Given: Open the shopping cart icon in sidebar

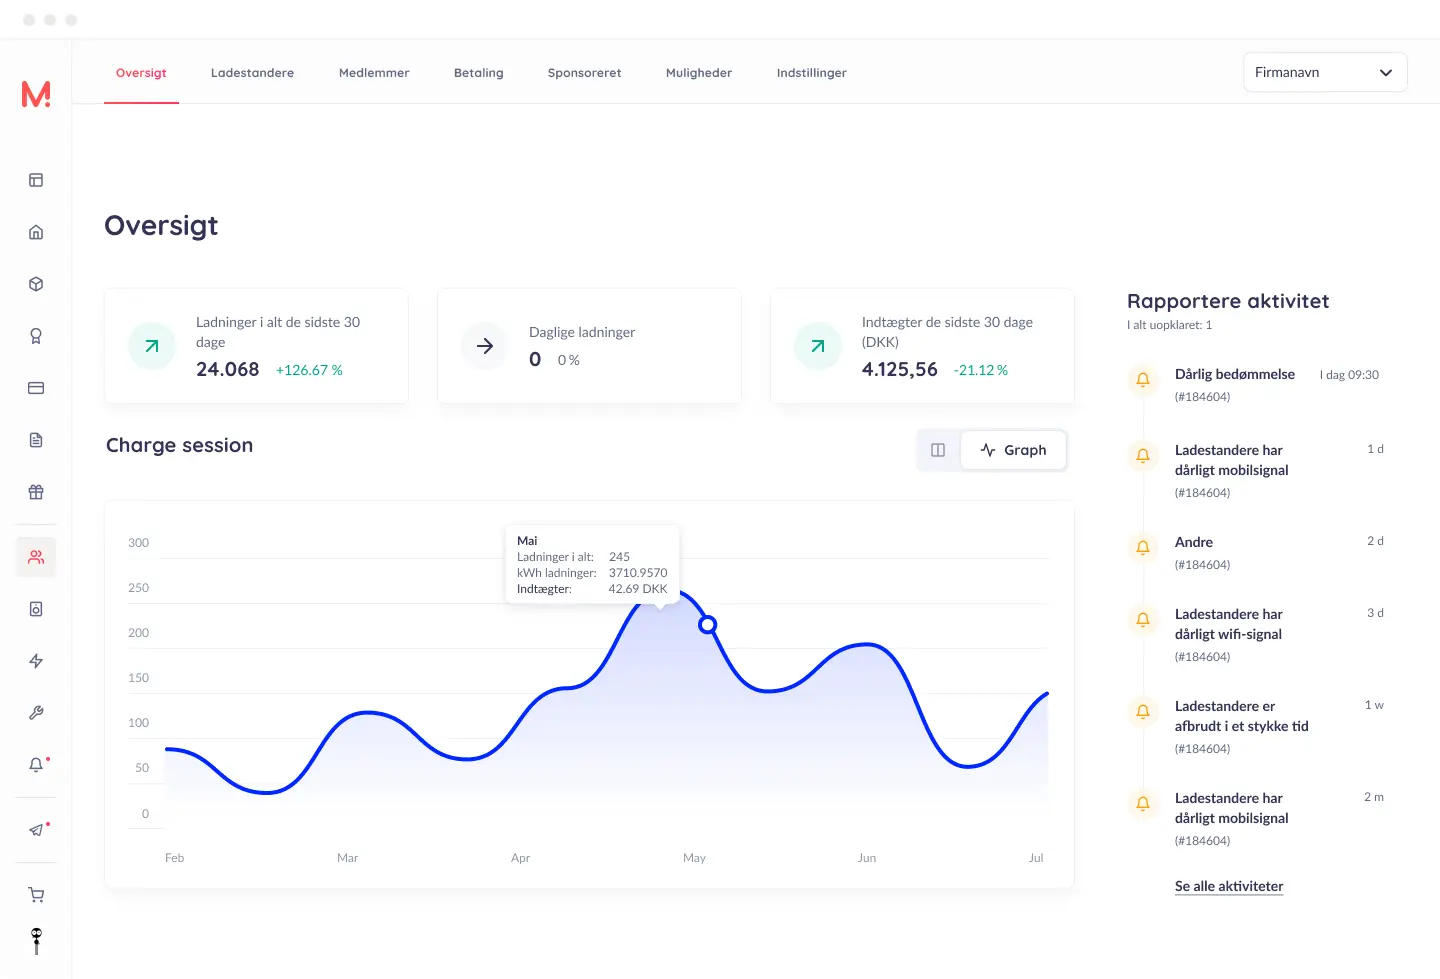Looking at the screenshot, I should pos(36,895).
